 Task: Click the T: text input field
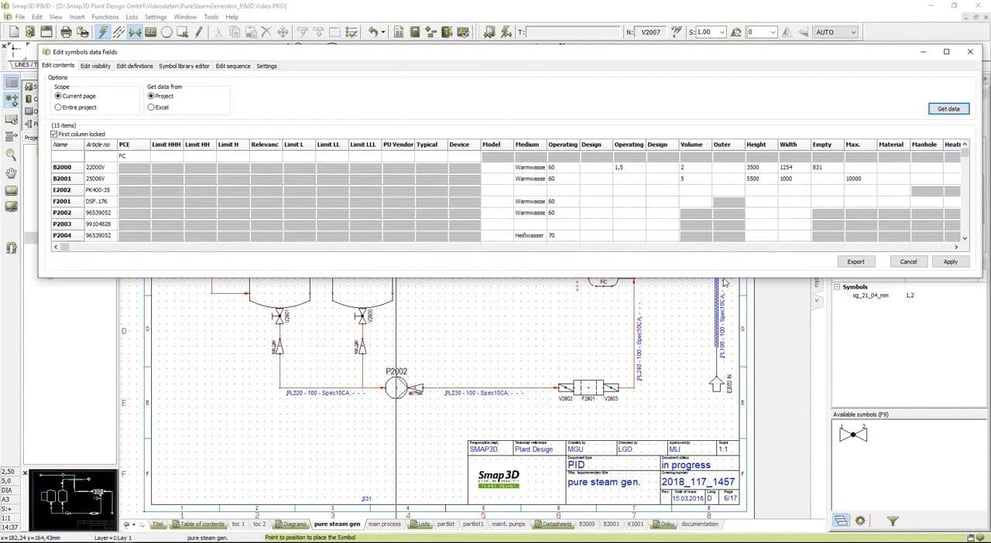[573, 32]
